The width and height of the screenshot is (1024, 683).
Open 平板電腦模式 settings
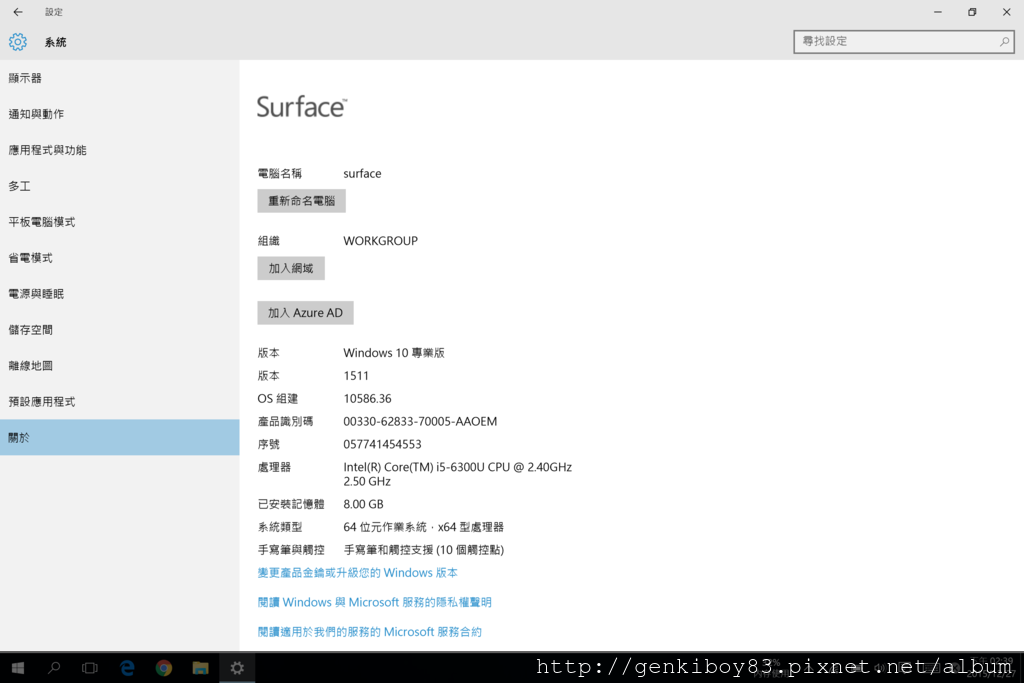coord(120,222)
